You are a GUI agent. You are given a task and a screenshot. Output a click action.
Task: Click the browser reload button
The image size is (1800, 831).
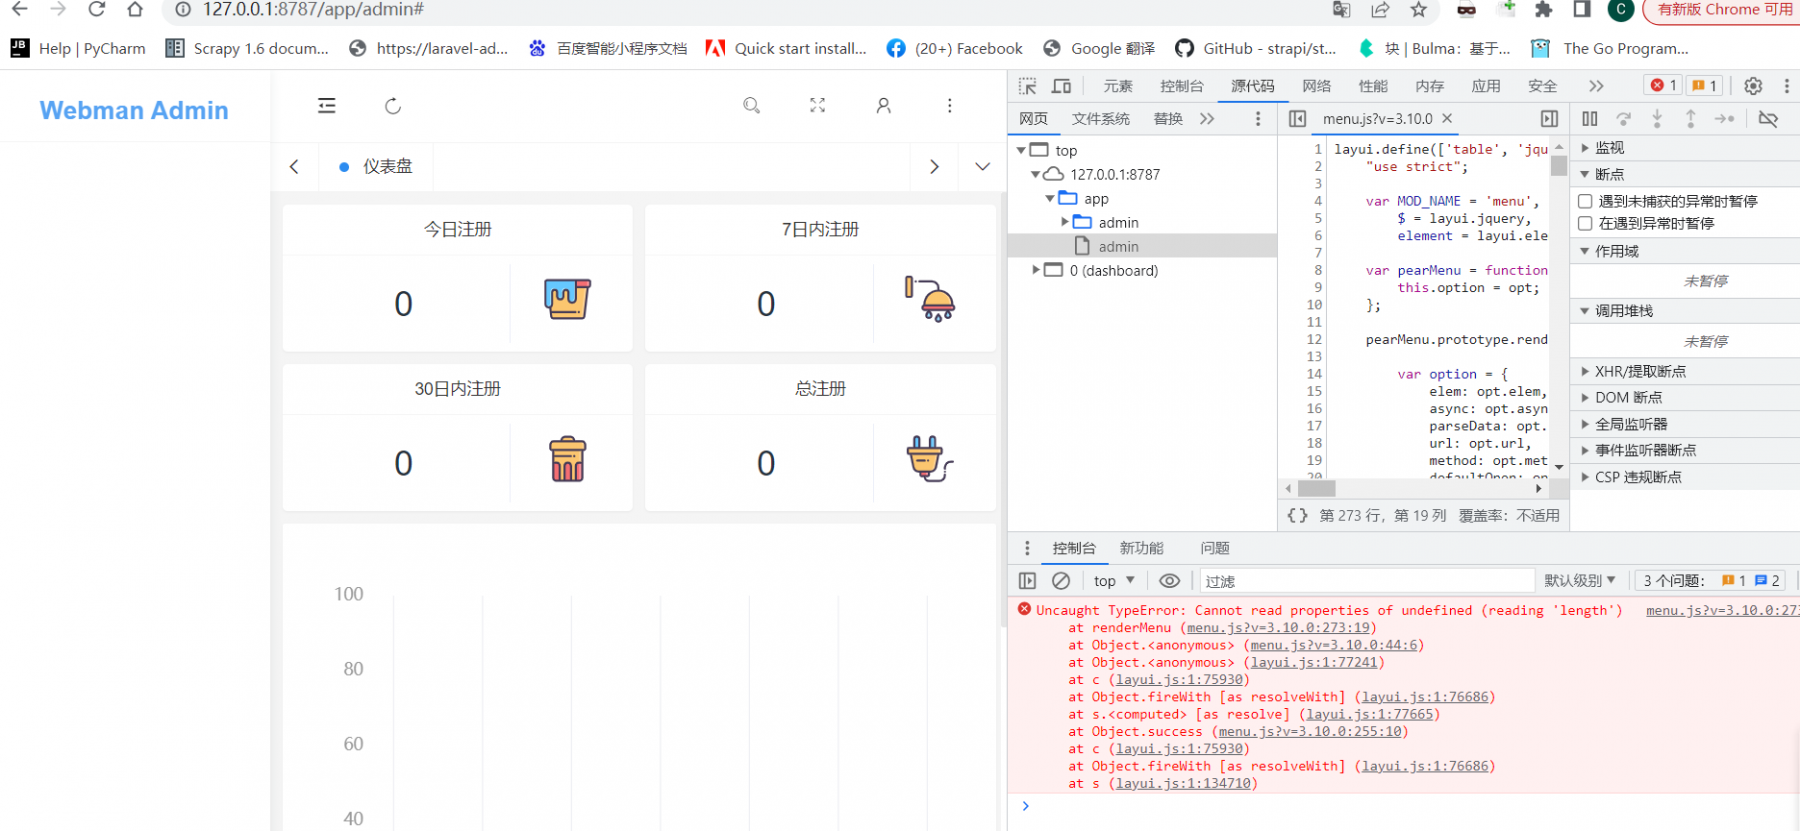click(97, 10)
